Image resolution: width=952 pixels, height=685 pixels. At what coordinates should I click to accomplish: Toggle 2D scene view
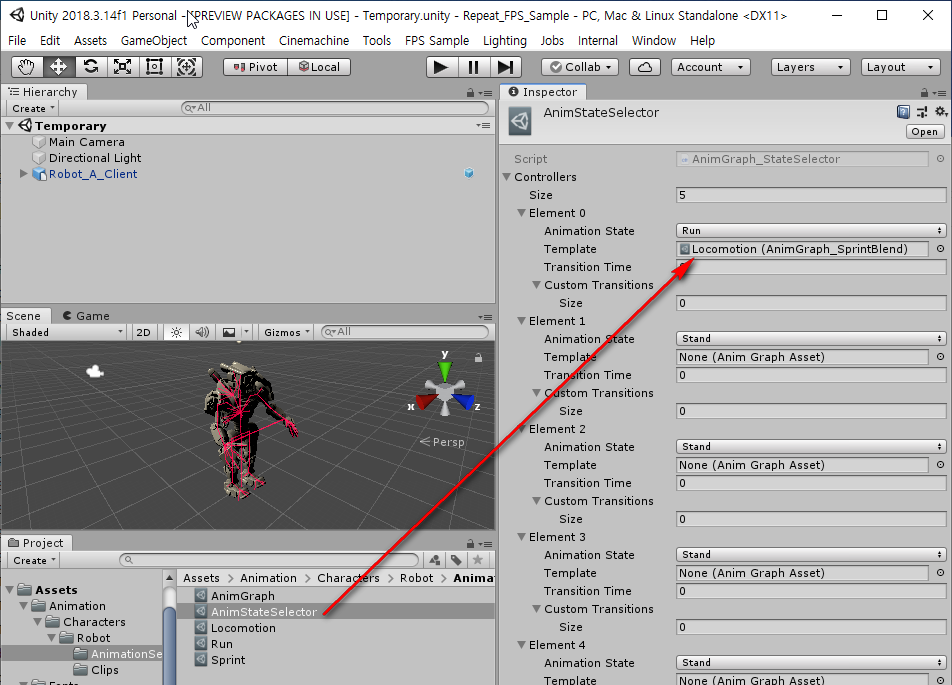pyautogui.click(x=143, y=332)
